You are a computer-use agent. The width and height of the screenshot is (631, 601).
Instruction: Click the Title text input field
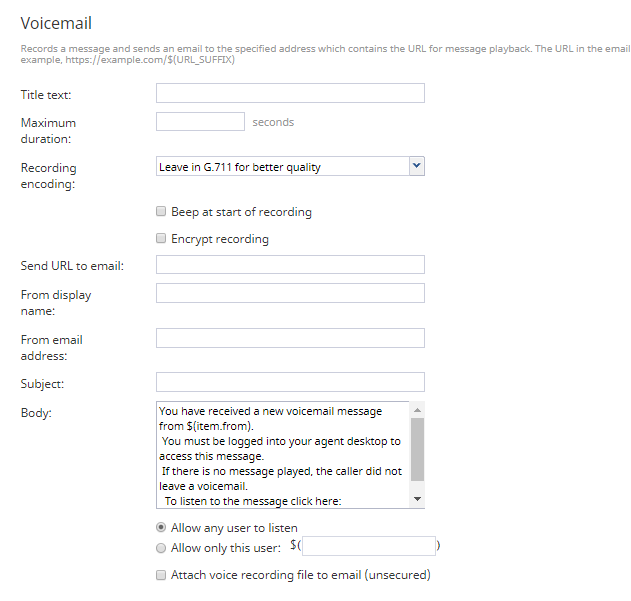290,93
